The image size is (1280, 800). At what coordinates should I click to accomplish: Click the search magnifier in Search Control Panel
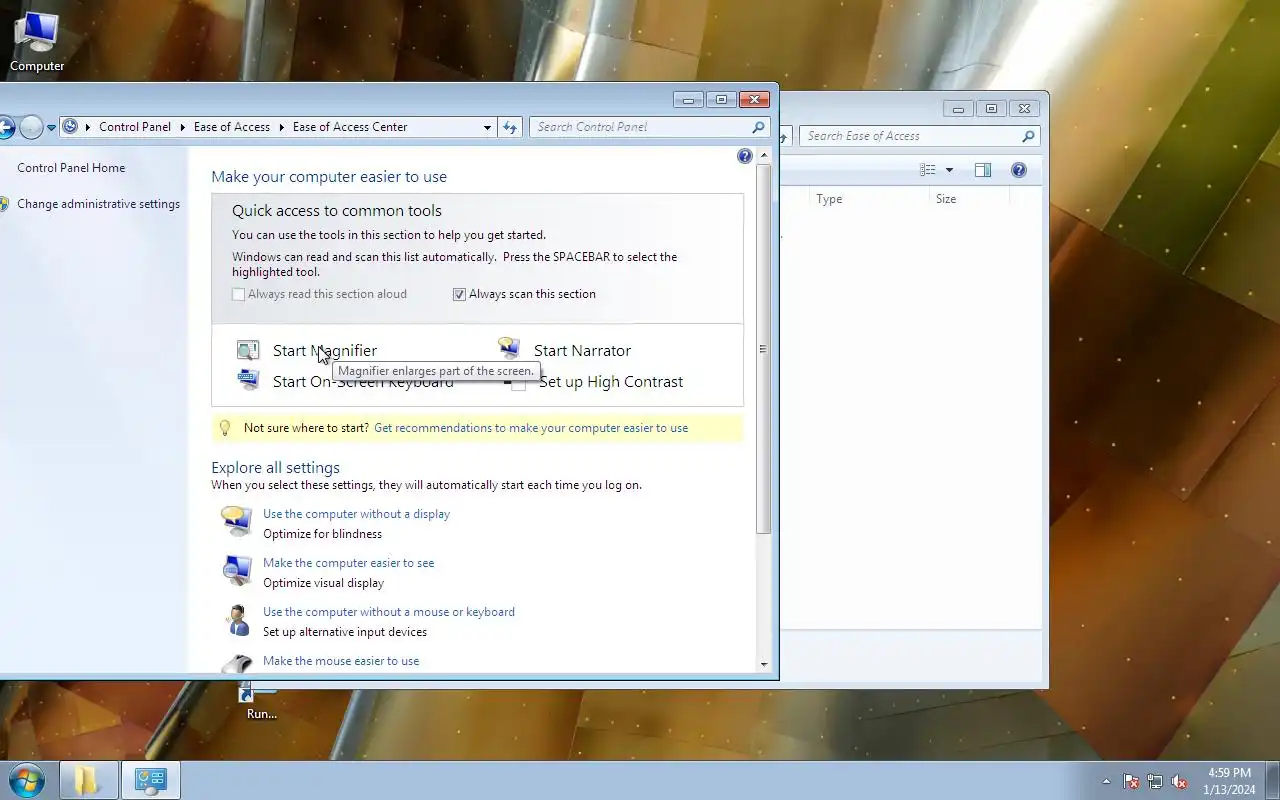tap(758, 127)
